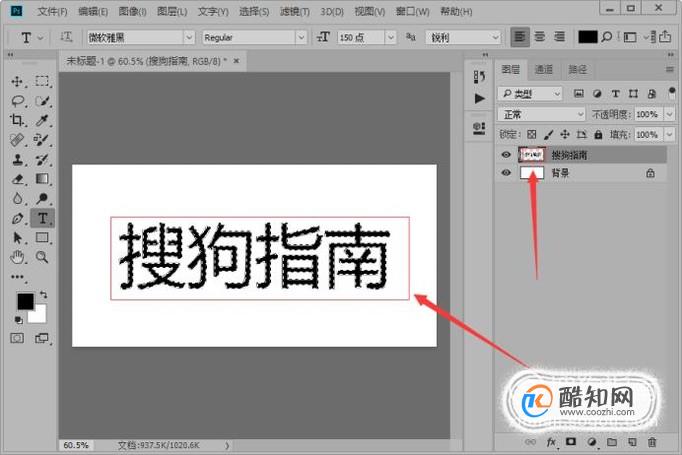Select the Clone Stamp tool
The height and width of the screenshot is (455, 682).
click(17, 159)
